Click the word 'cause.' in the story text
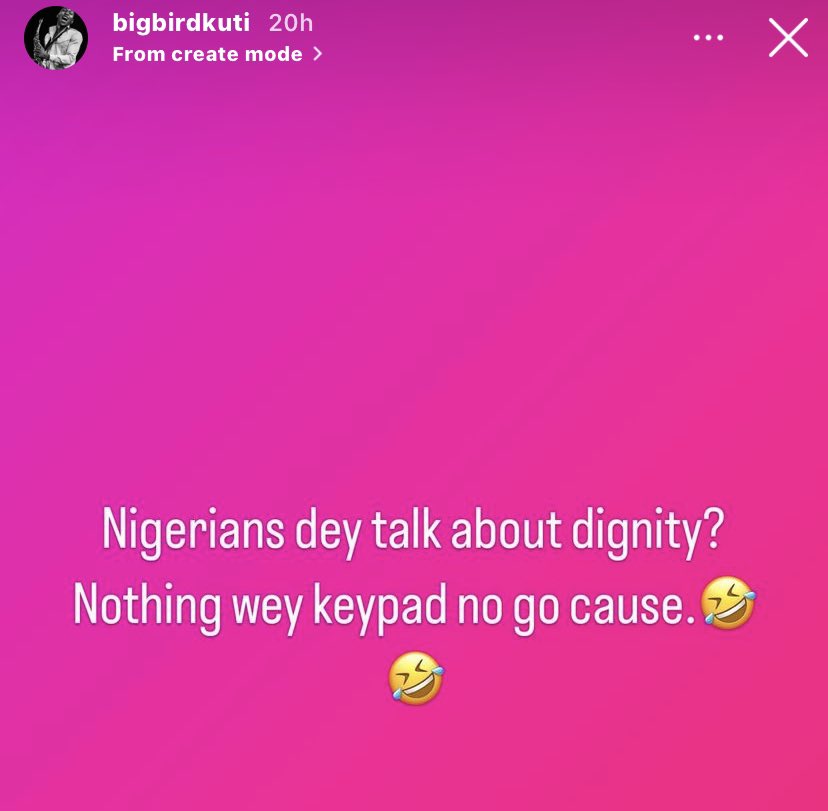Viewport: 828px width, 811px height. 632,607
